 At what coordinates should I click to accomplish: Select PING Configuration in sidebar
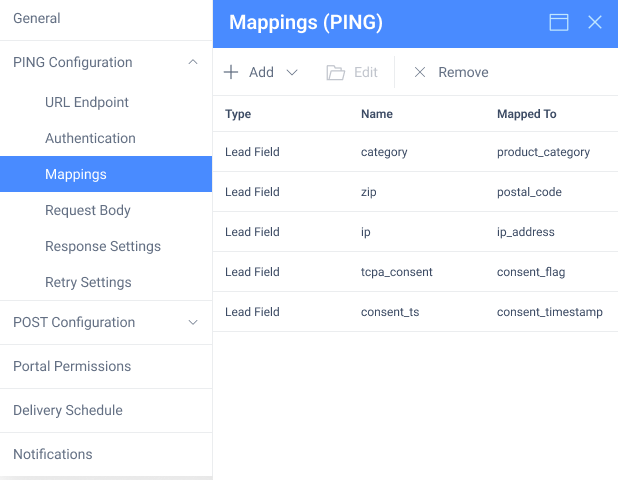click(x=106, y=62)
